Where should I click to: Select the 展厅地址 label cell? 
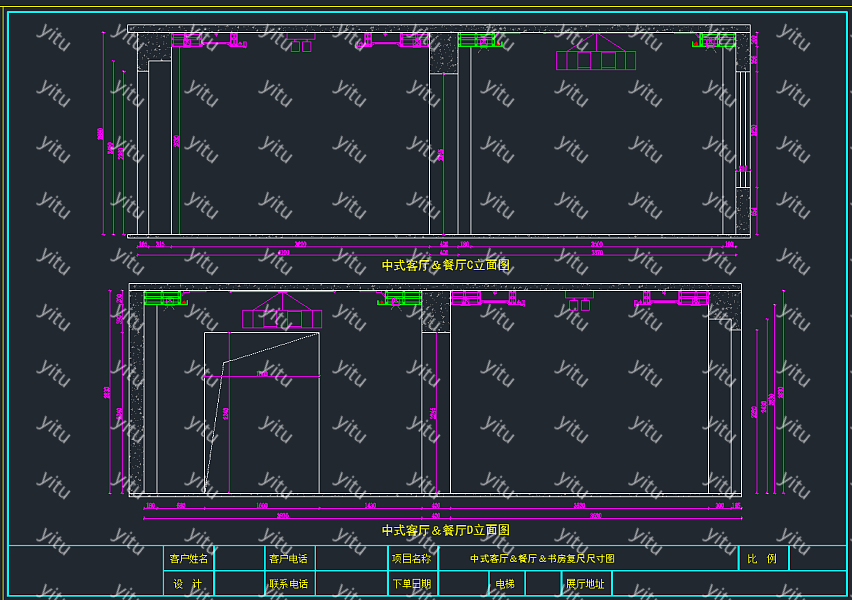coord(586,584)
